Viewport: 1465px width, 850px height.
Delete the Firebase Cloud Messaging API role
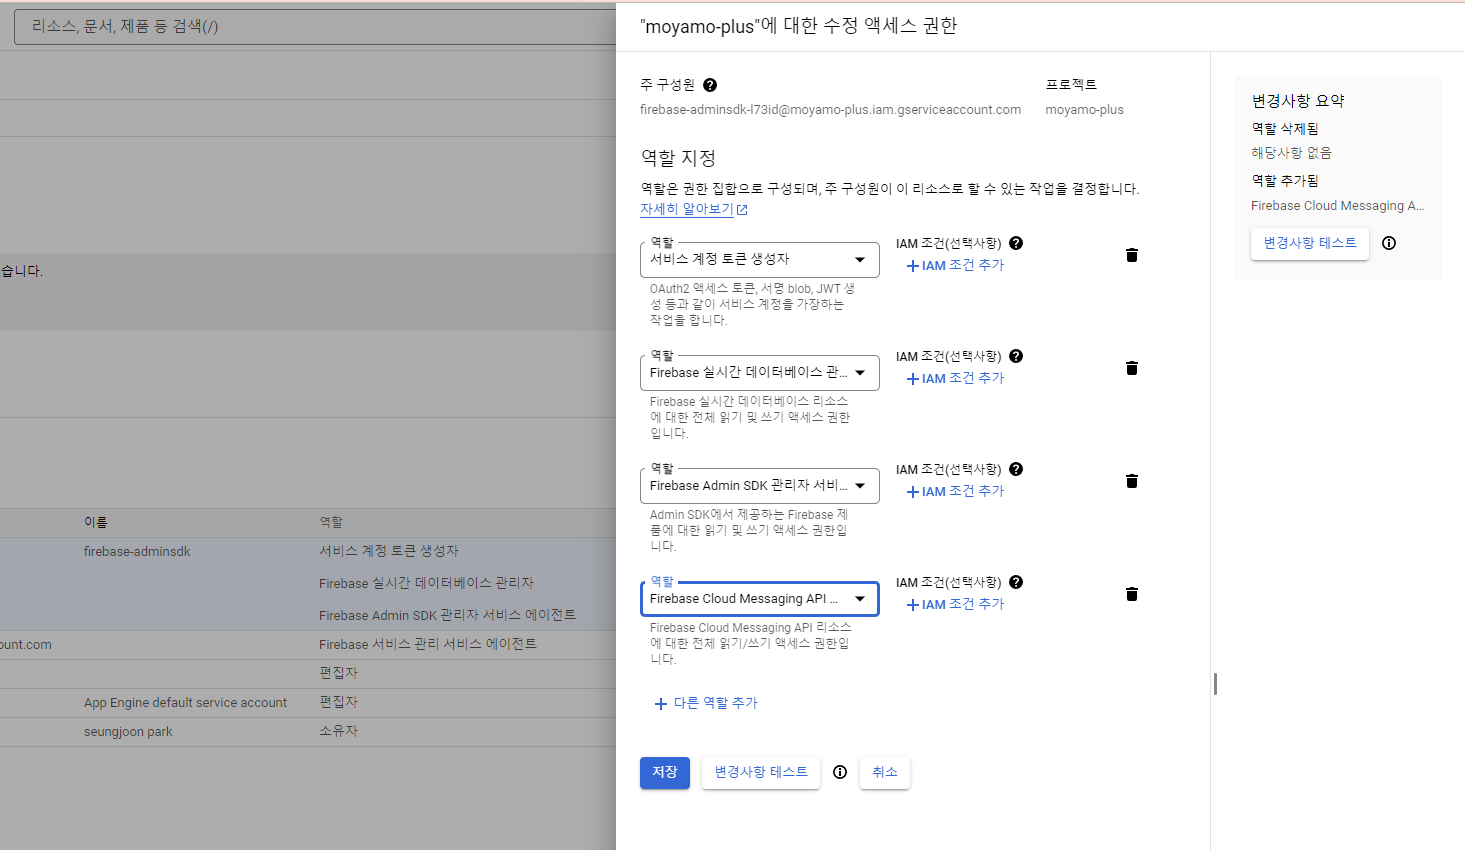pos(1132,594)
